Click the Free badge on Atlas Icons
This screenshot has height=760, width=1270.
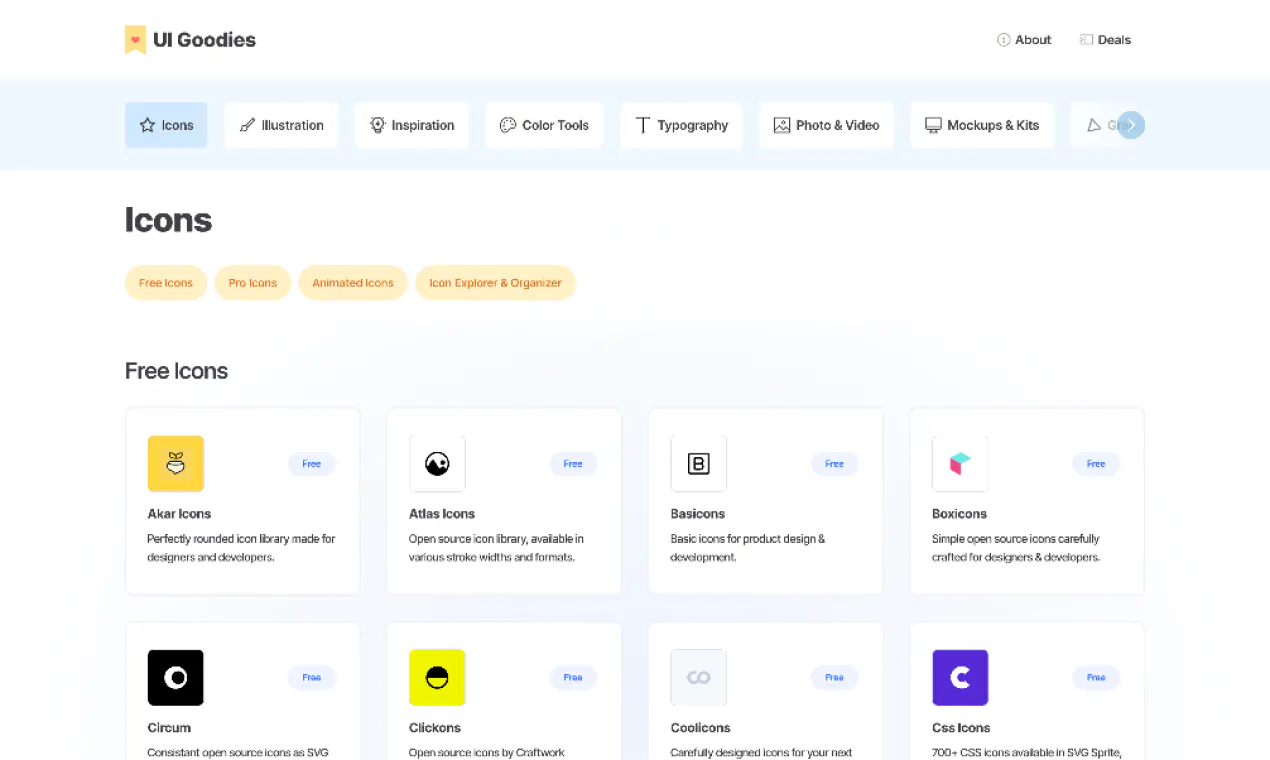573,464
